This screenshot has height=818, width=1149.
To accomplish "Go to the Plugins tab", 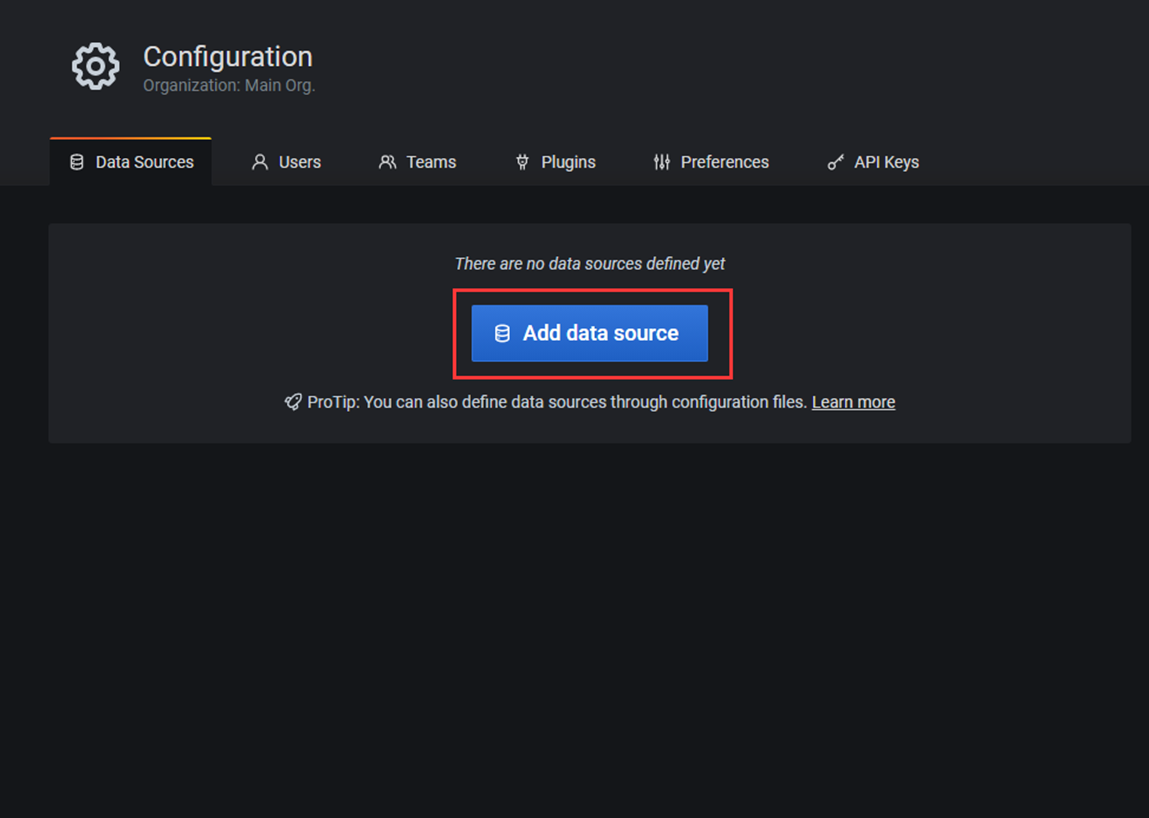I will [x=555, y=162].
